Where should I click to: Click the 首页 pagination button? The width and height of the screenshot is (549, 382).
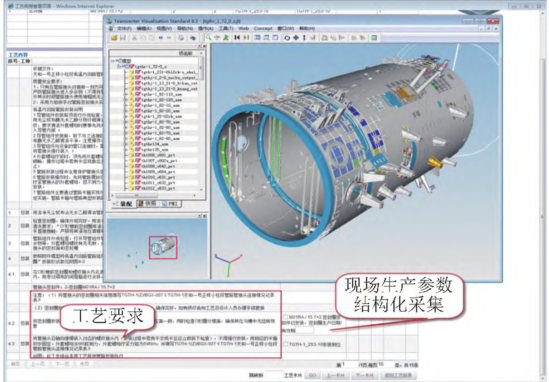tap(16, 364)
